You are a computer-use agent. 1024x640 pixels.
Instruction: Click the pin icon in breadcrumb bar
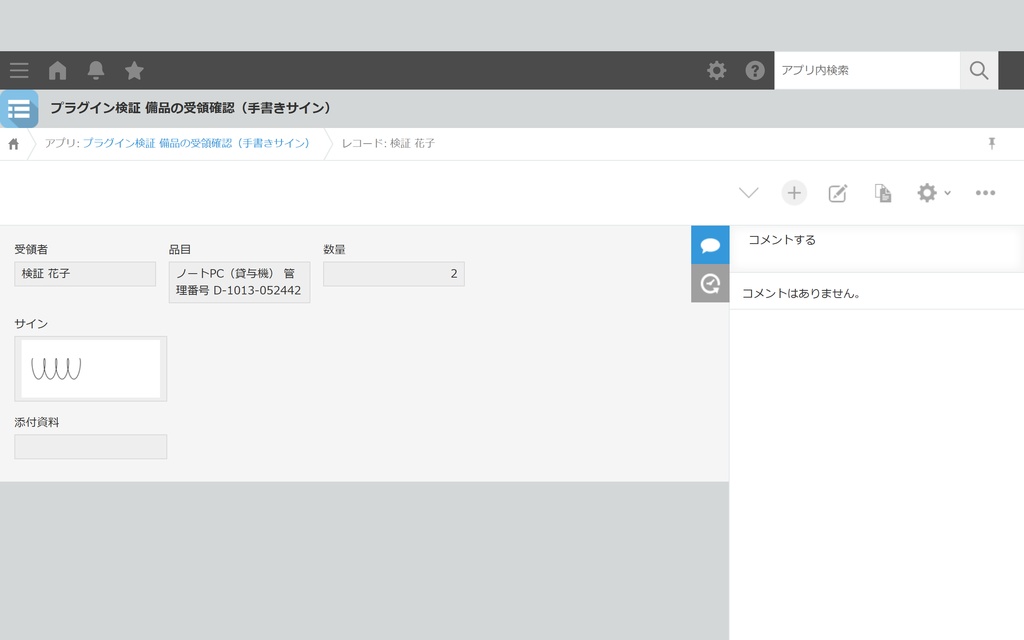pos(991,144)
